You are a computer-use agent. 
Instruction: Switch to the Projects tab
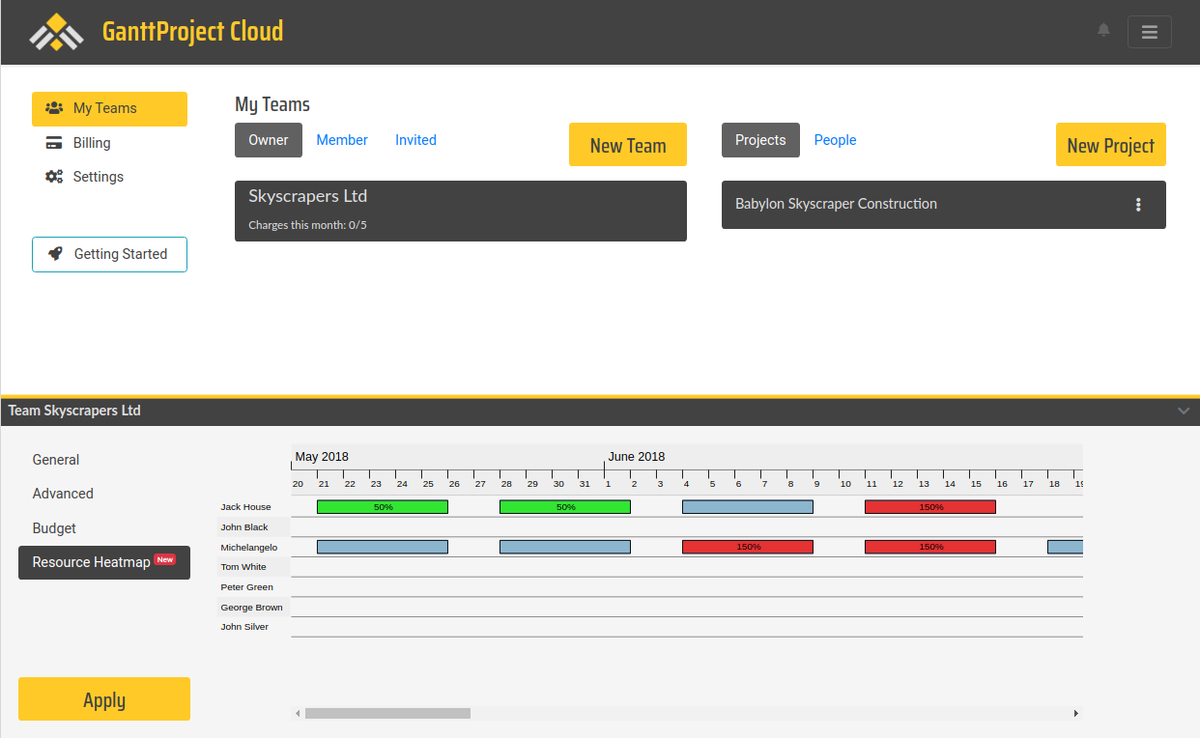tap(760, 140)
